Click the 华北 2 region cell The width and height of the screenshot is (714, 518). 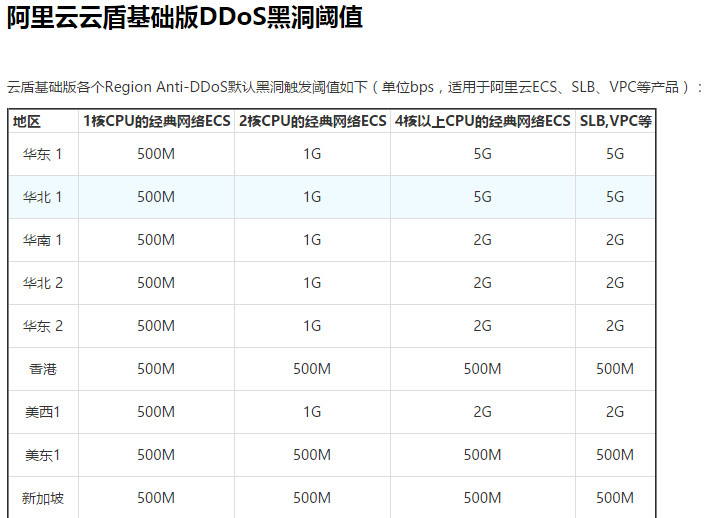coord(43,283)
